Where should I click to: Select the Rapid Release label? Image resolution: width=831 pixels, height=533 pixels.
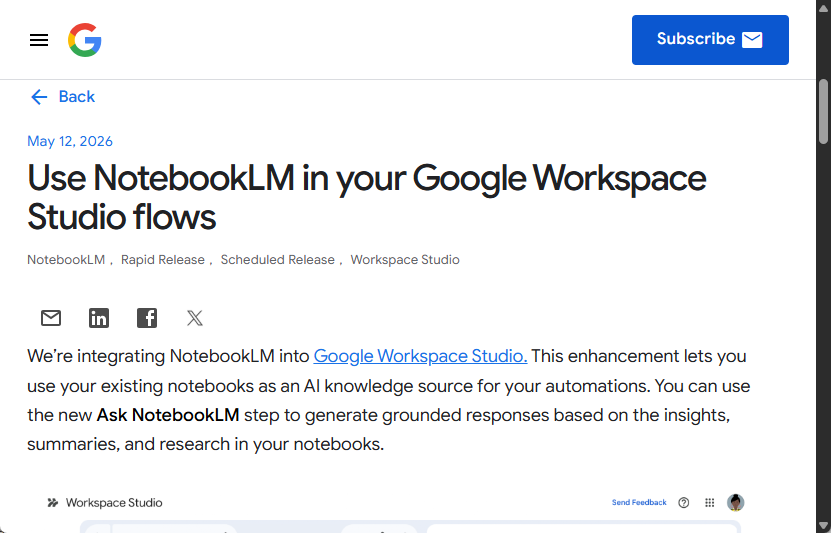coord(163,260)
